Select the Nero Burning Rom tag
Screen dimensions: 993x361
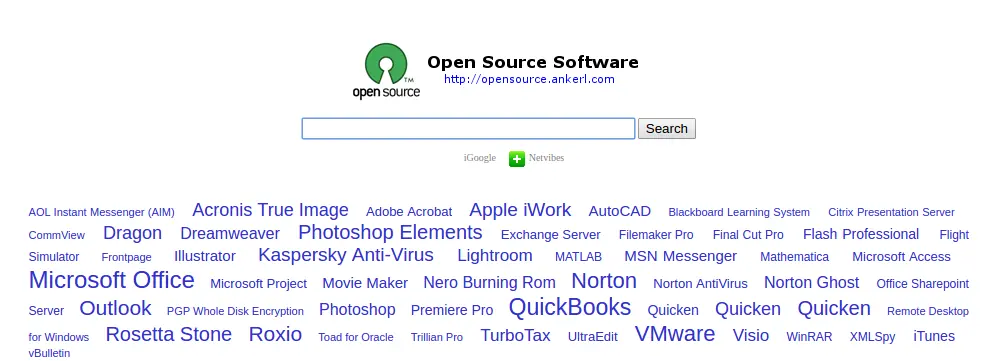pyautogui.click(x=490, y=282)
